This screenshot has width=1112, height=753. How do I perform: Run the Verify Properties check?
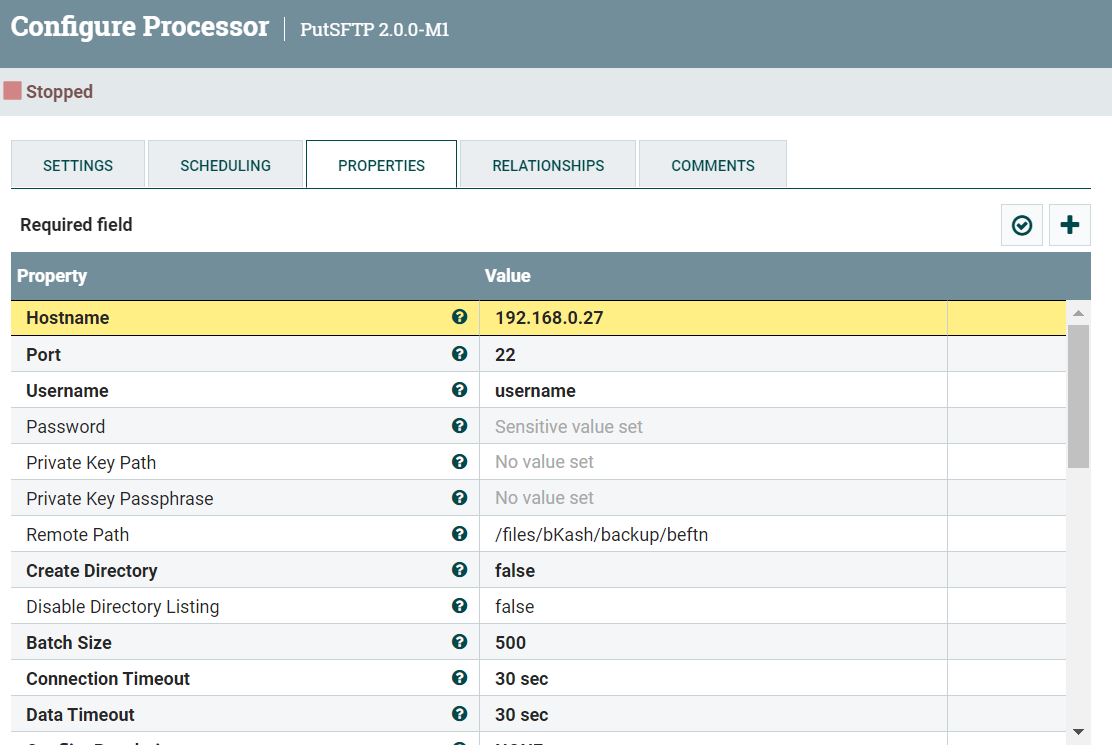coord(1021,225)
